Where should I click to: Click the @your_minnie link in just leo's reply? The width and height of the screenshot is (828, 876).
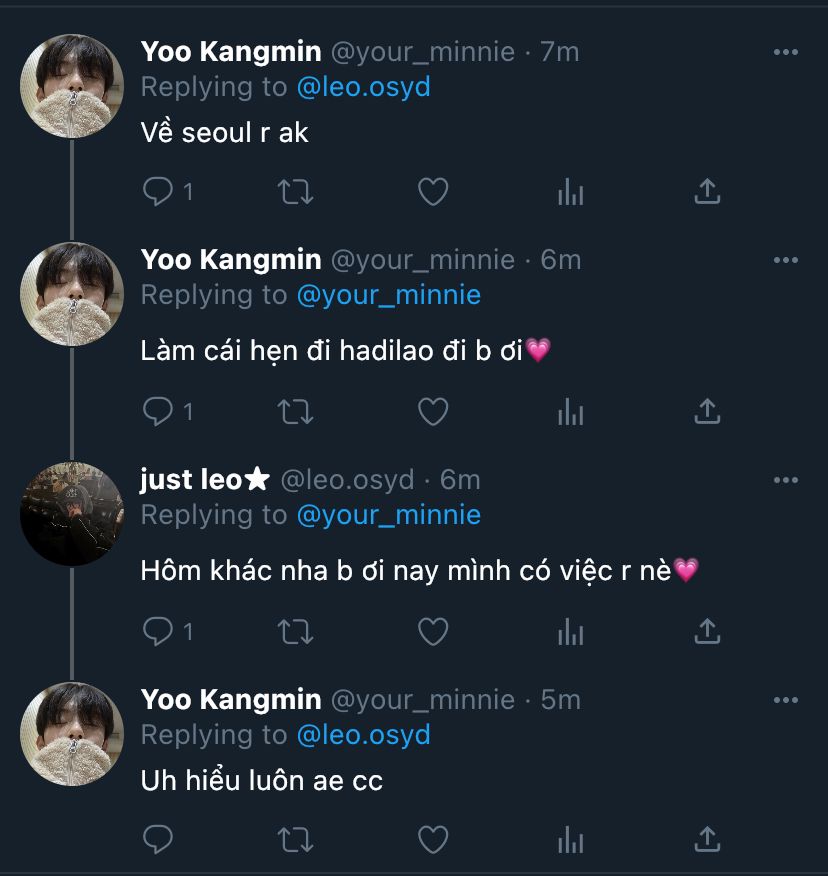click(388, 515)
